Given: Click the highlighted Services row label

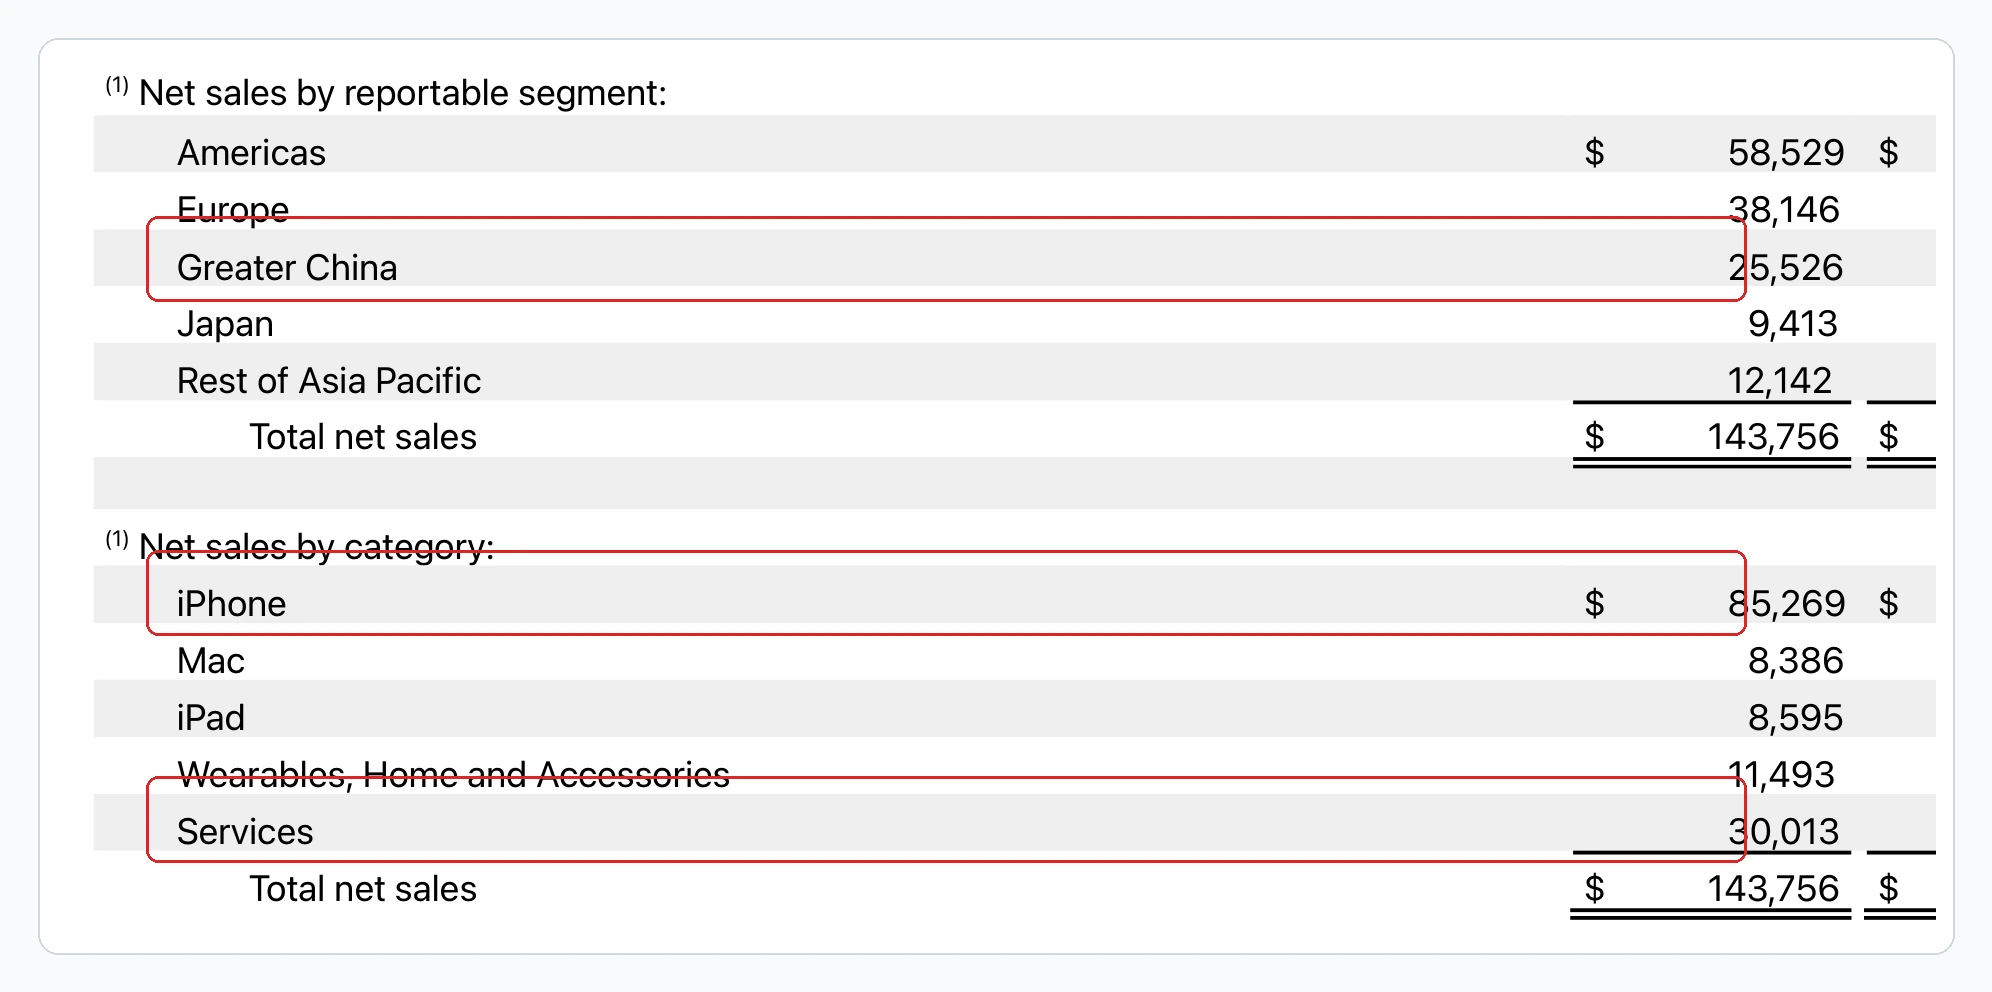Looking at the screenshot, I should click(x=245, y=832).
